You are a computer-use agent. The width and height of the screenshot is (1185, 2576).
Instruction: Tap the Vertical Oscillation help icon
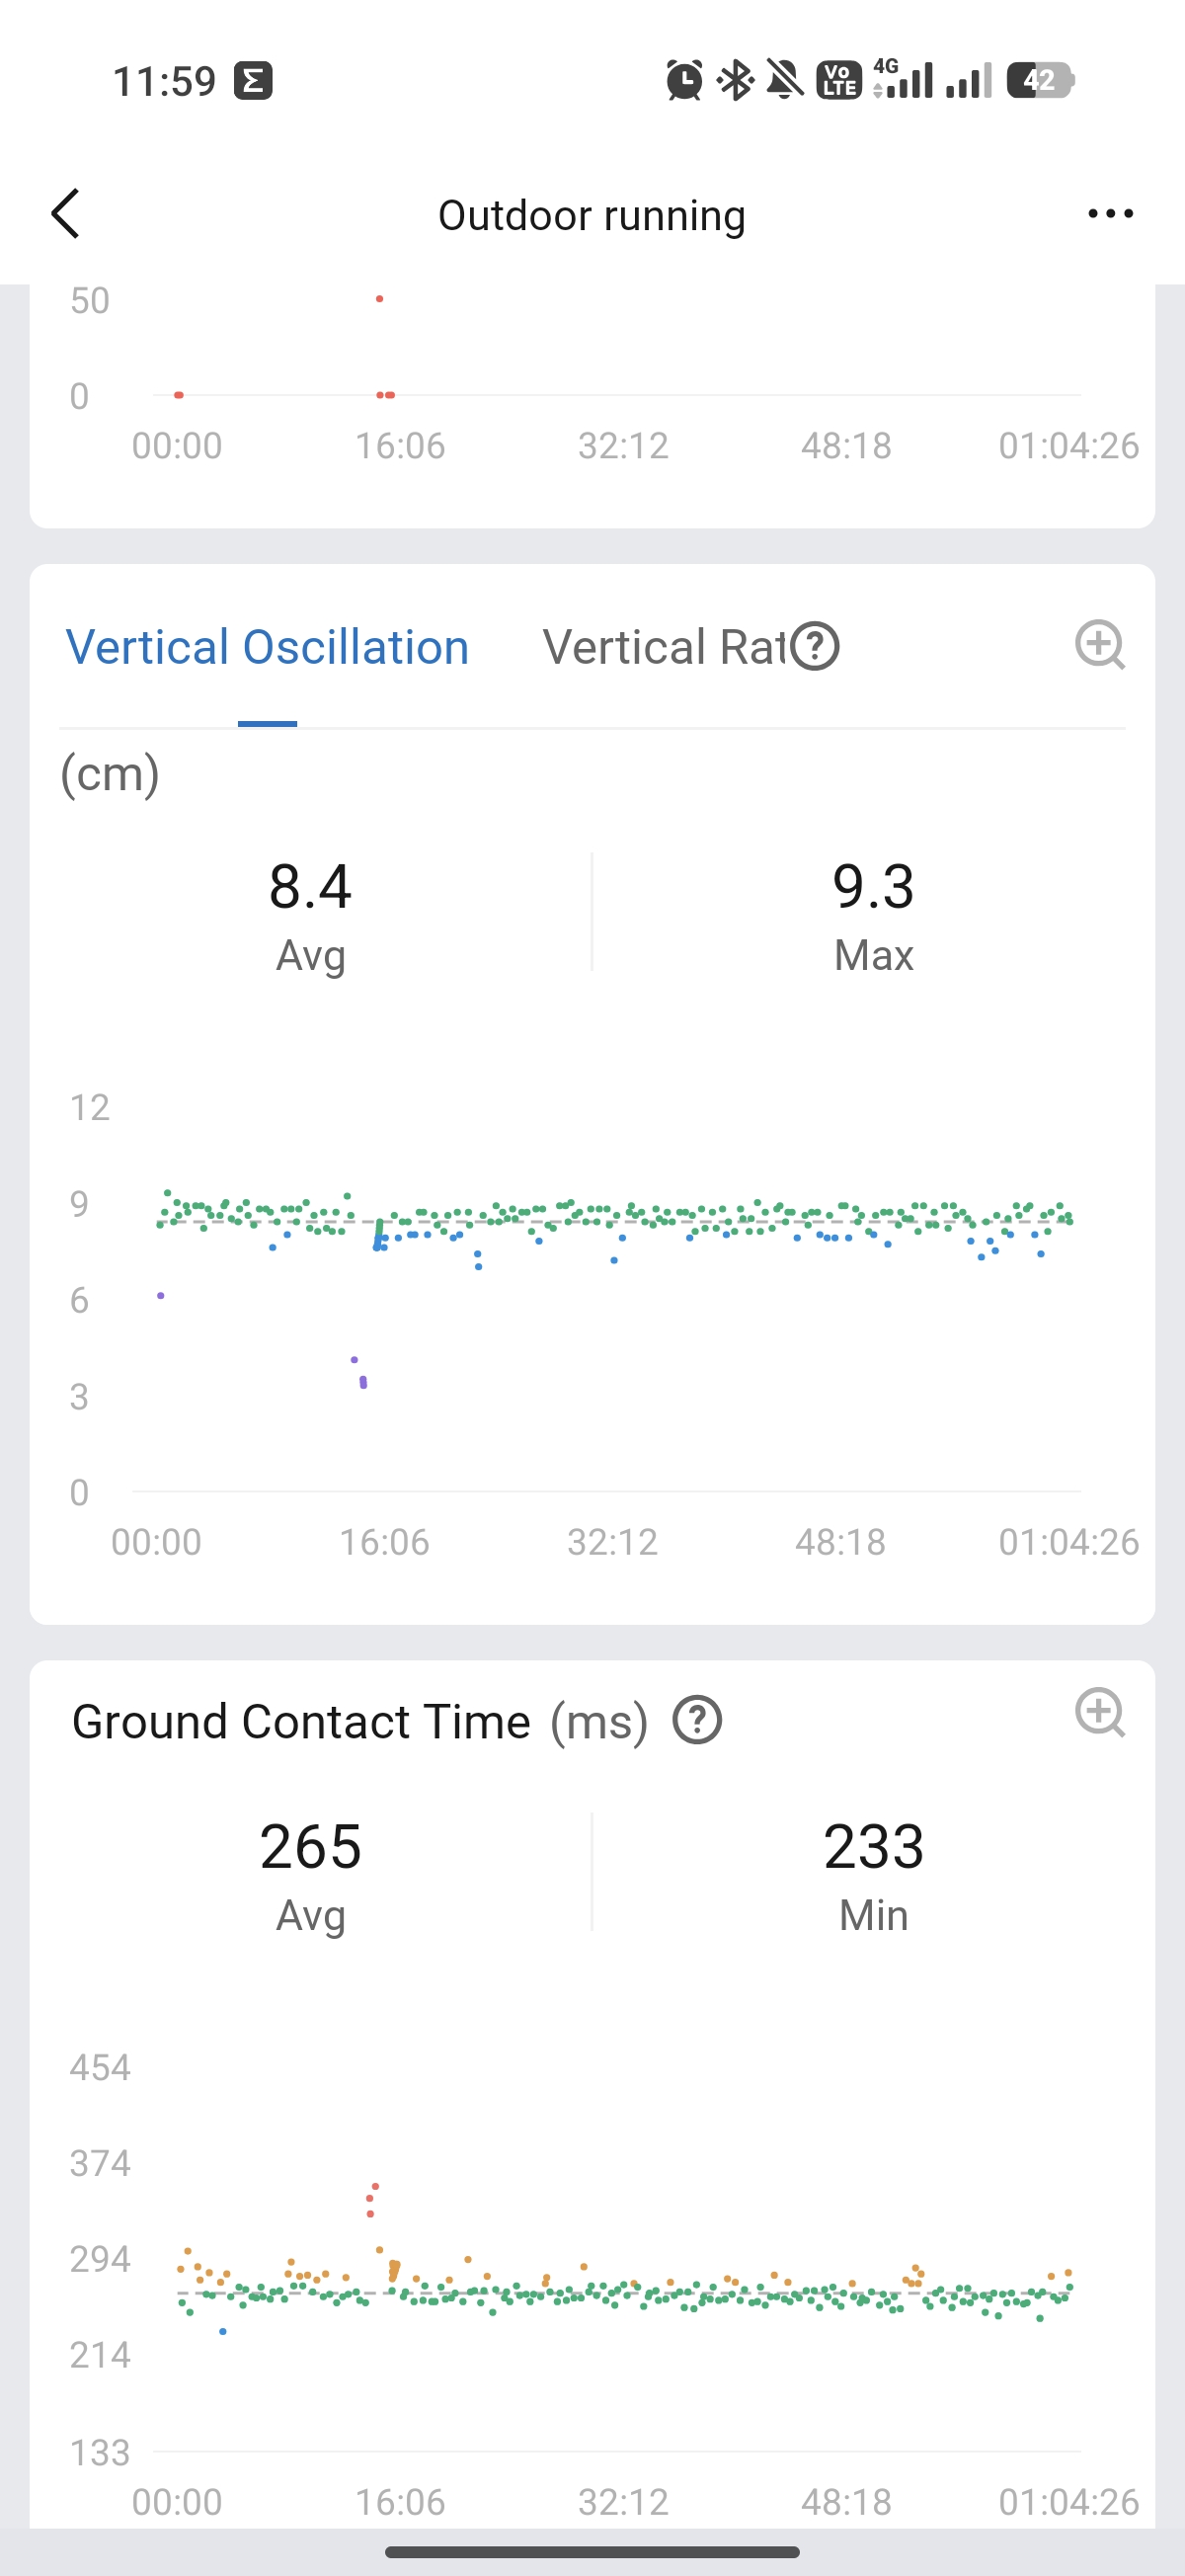[815, 647]
